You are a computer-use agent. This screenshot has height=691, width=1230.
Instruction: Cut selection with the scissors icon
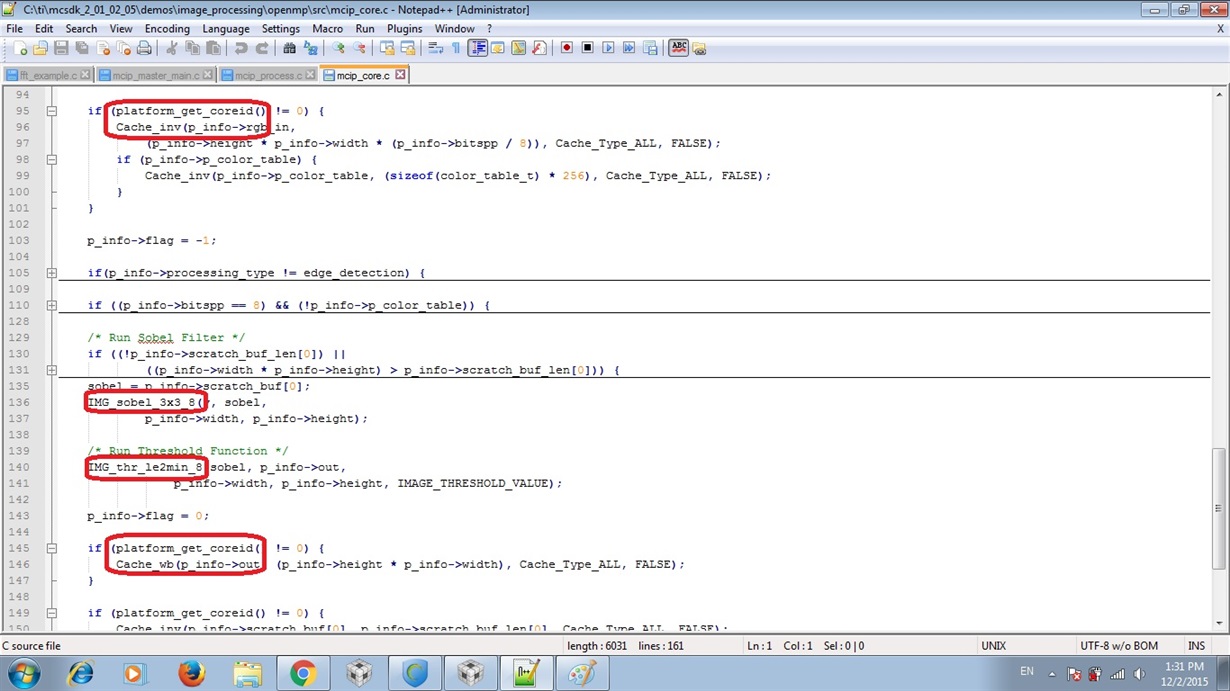click(x=171, y=48)
